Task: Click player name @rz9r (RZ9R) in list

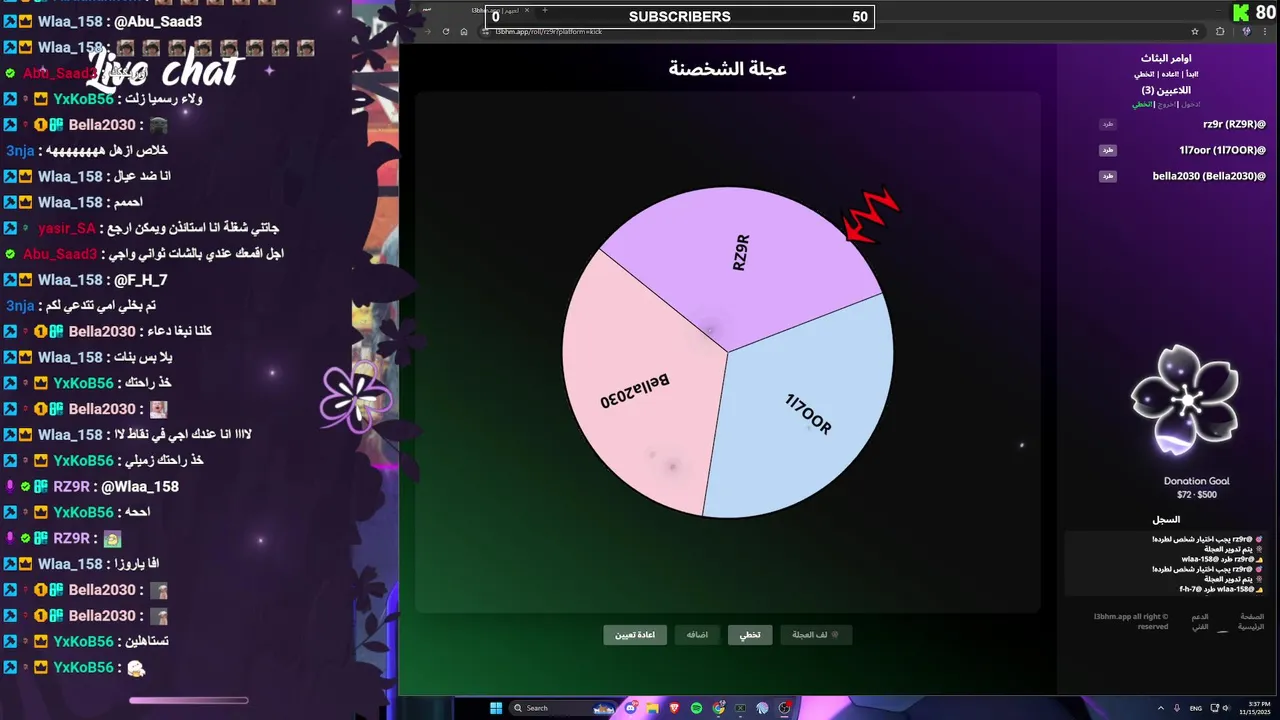Action: (1234, 124)
